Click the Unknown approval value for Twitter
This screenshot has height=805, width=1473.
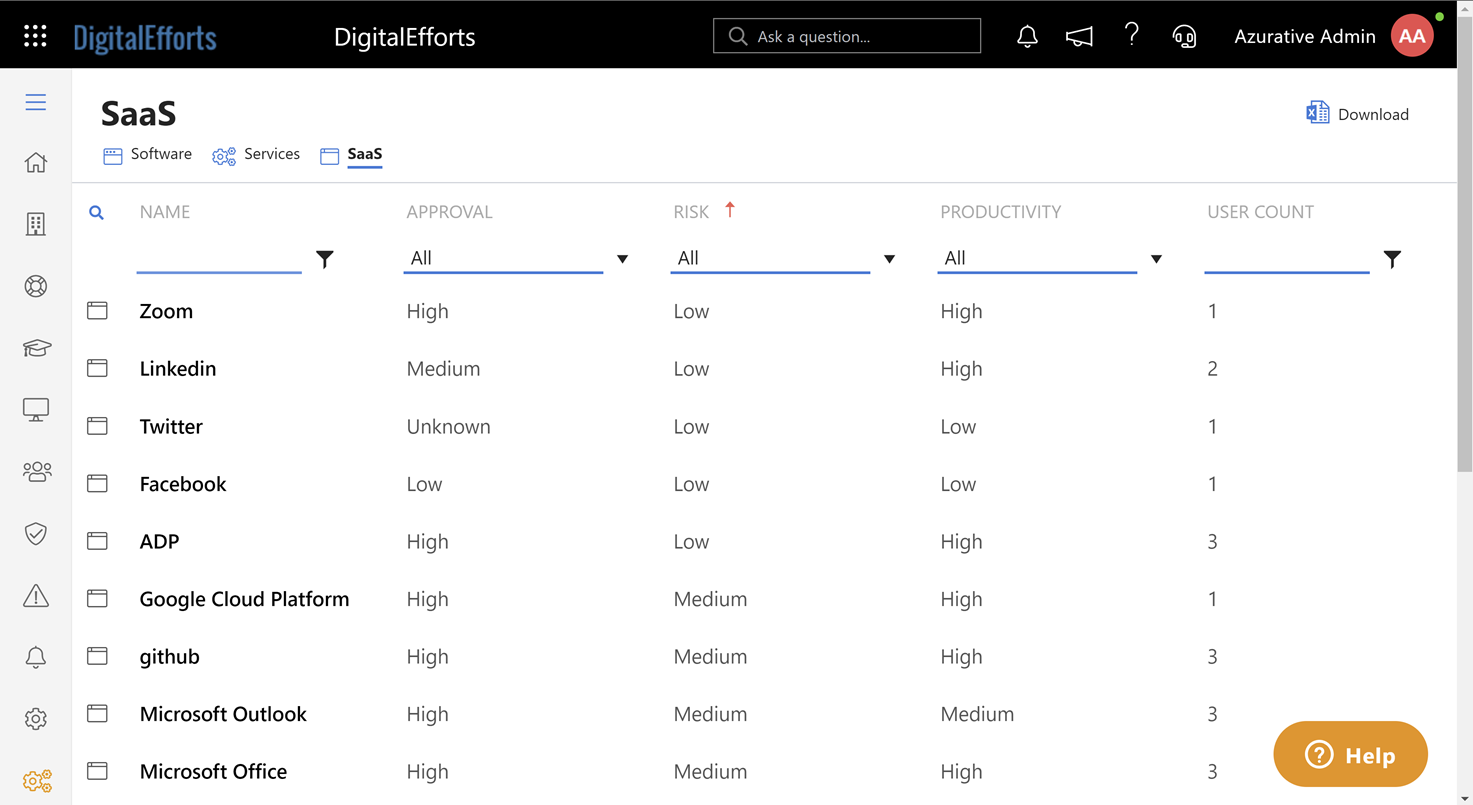click(x=449, y=426)
